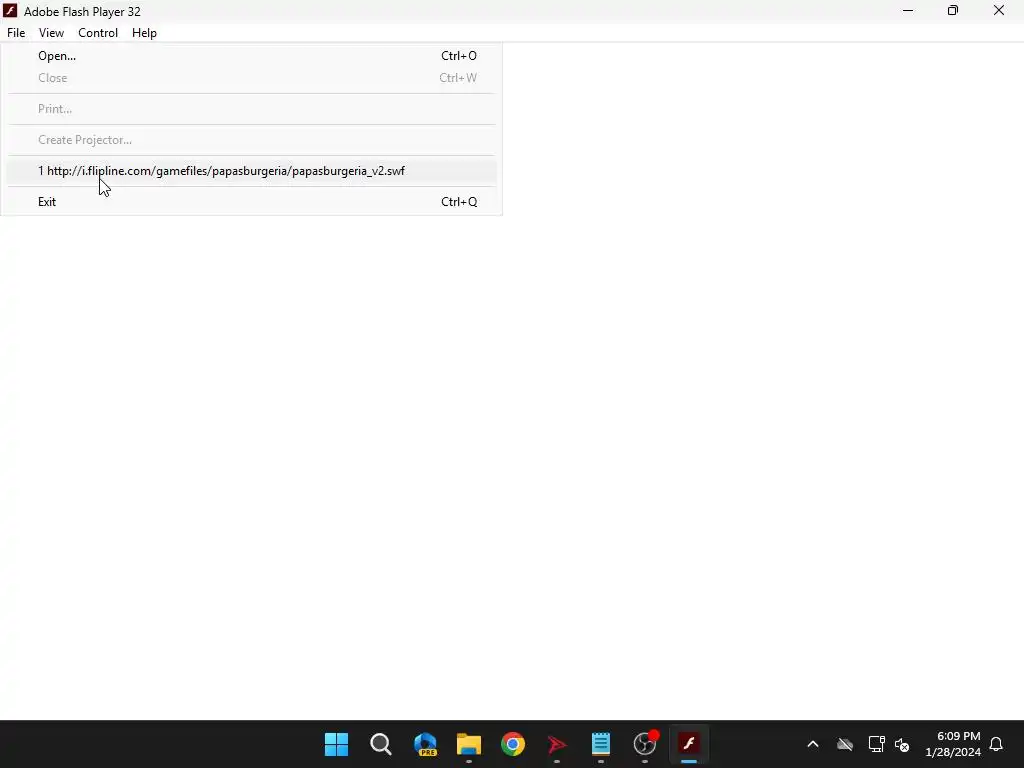The height and width of the screenshot is (768, 1024).
Task: Open File Explorer from taskbar
Action: coord(469,744)
